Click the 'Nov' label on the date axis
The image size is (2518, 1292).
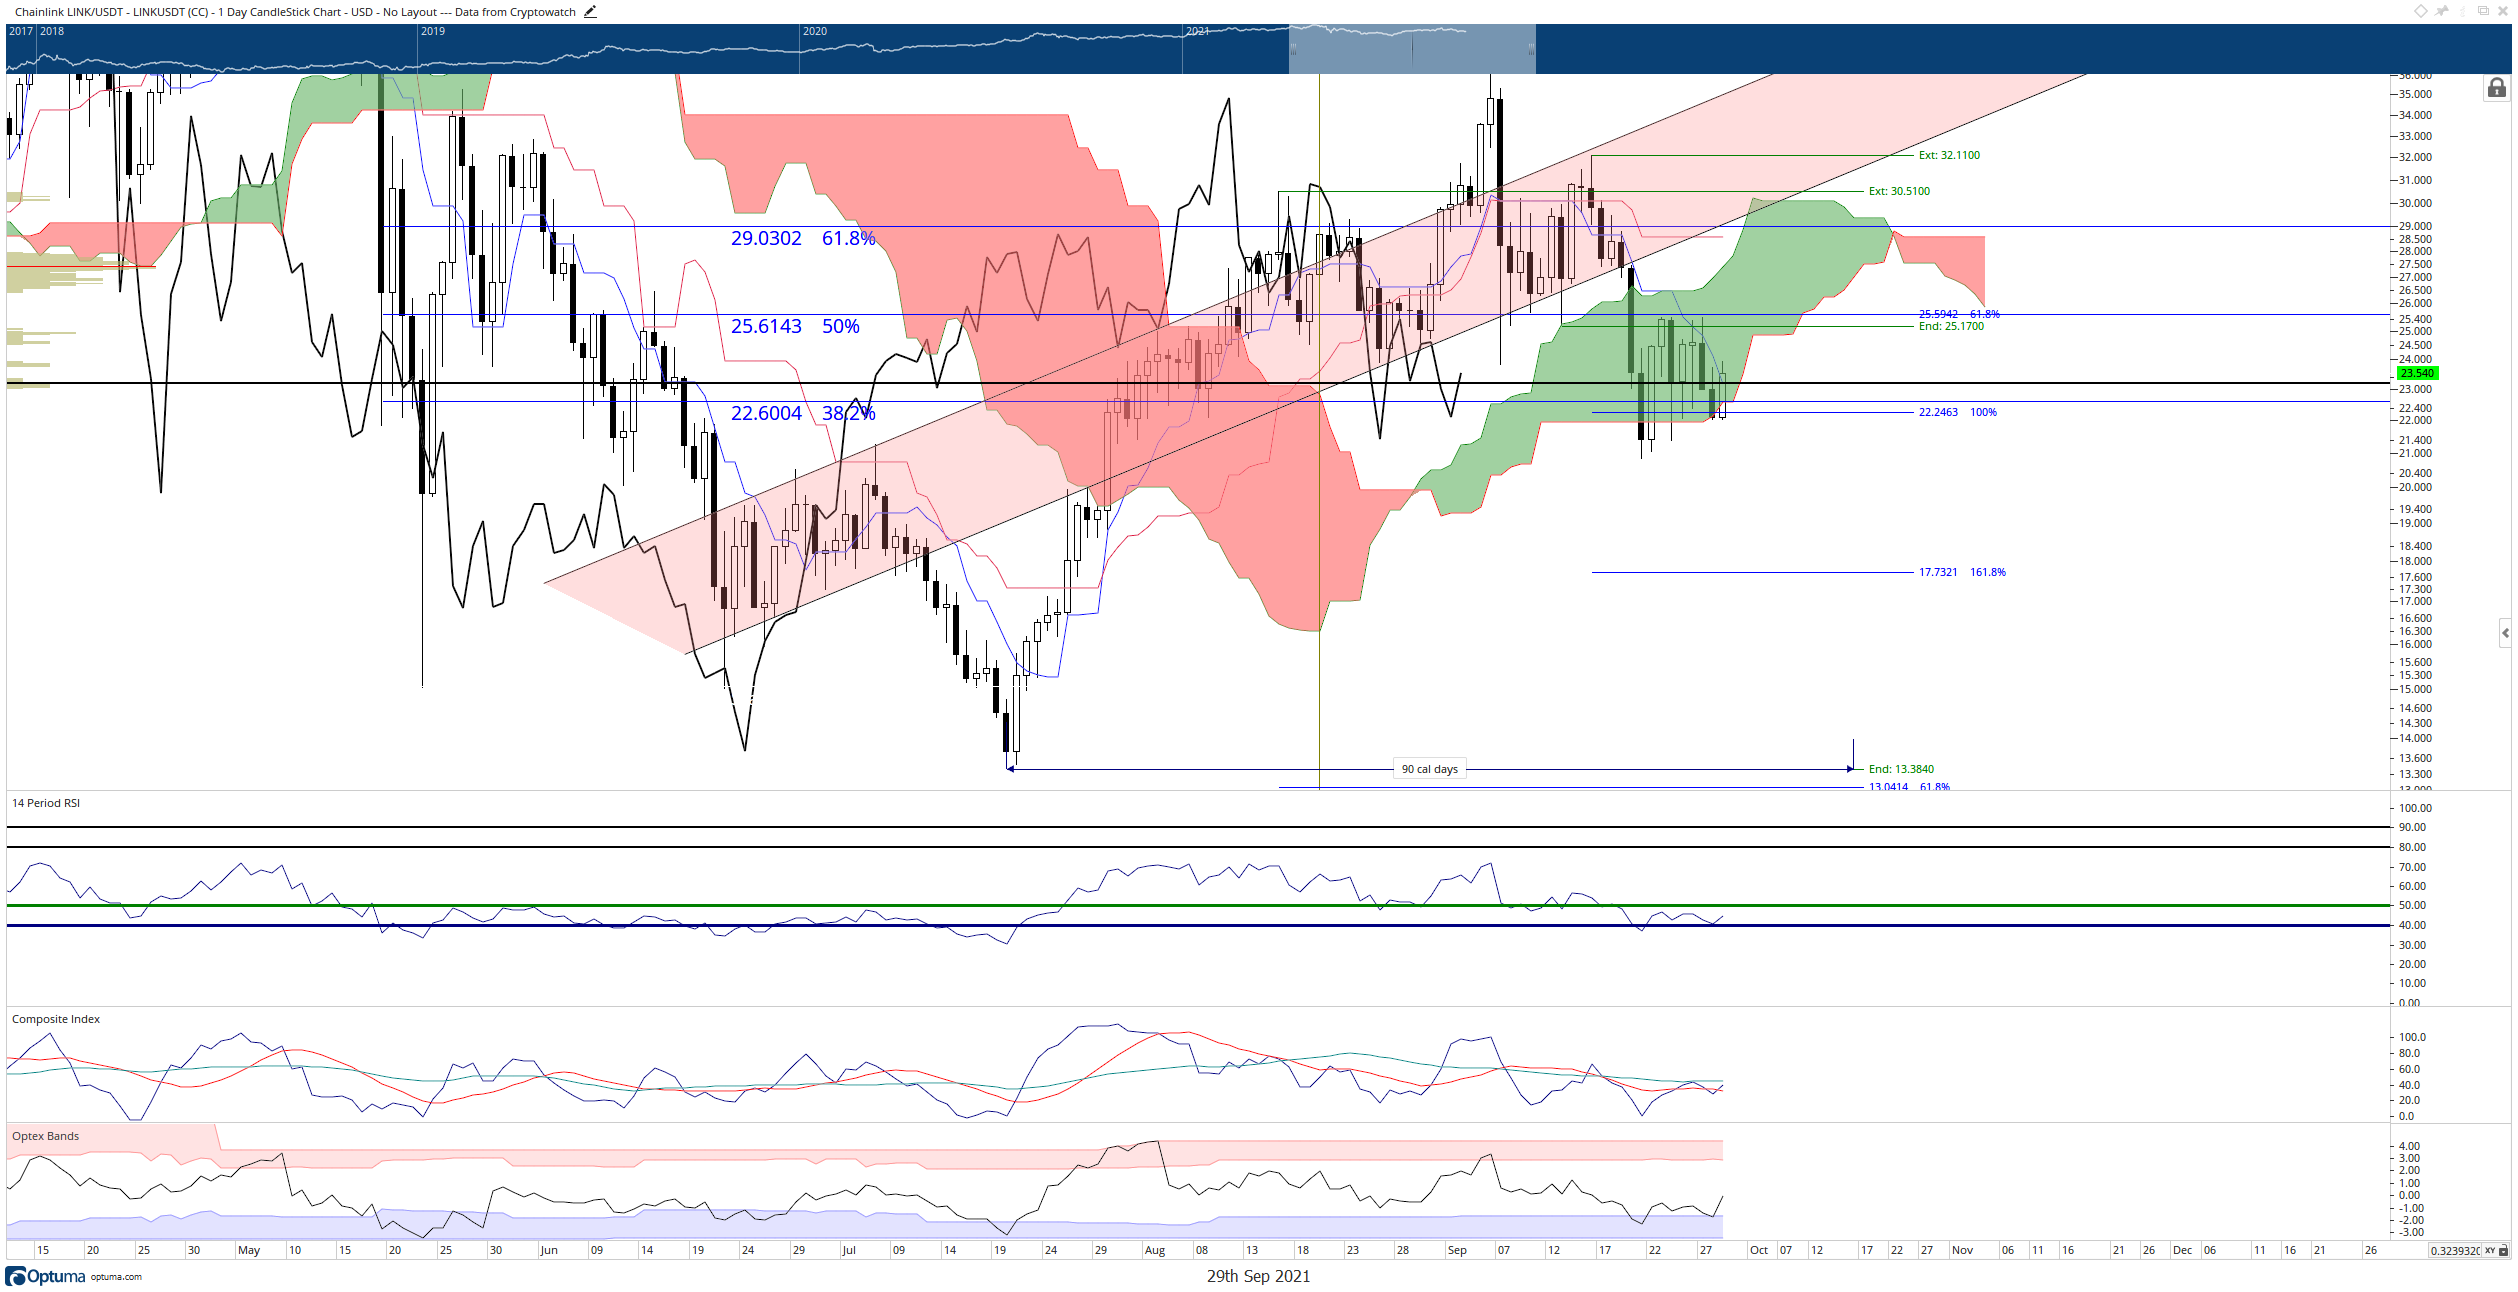tap(1963, 1250)
